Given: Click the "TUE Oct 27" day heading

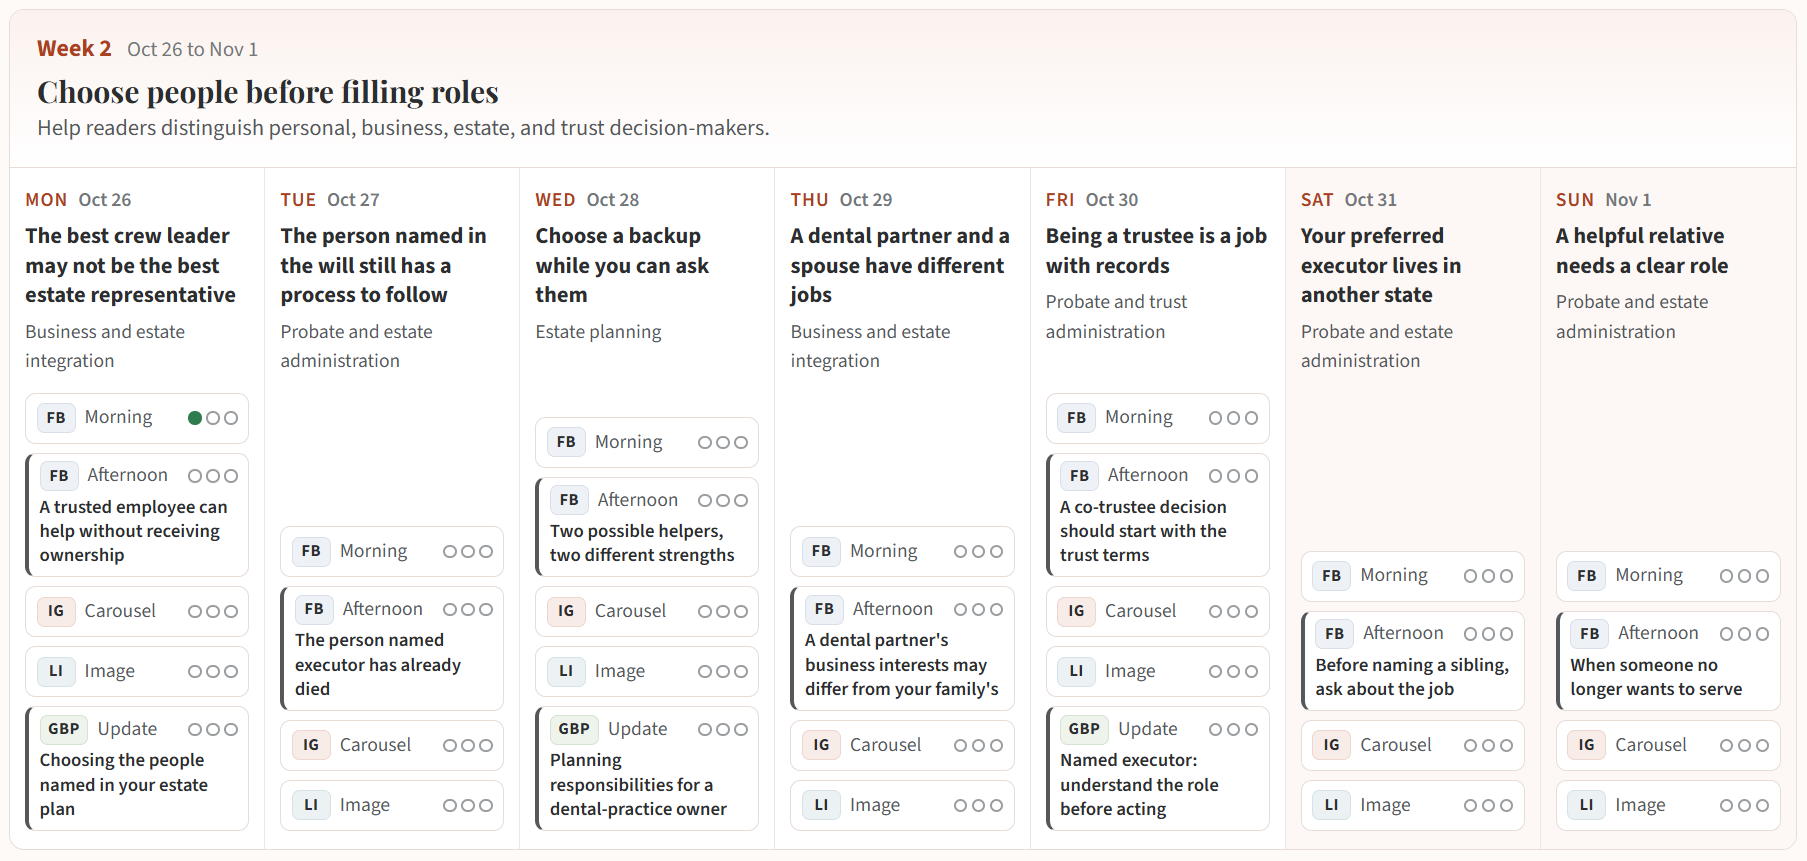Looking at the screenshot, I should coord(330,200).
